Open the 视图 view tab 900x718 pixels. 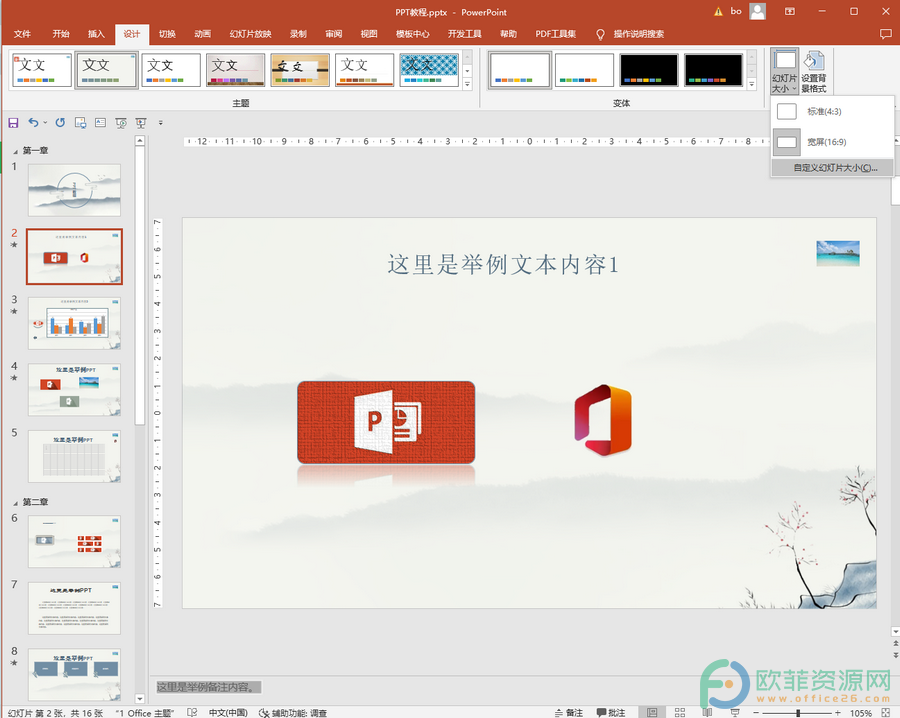coord(369,34)
